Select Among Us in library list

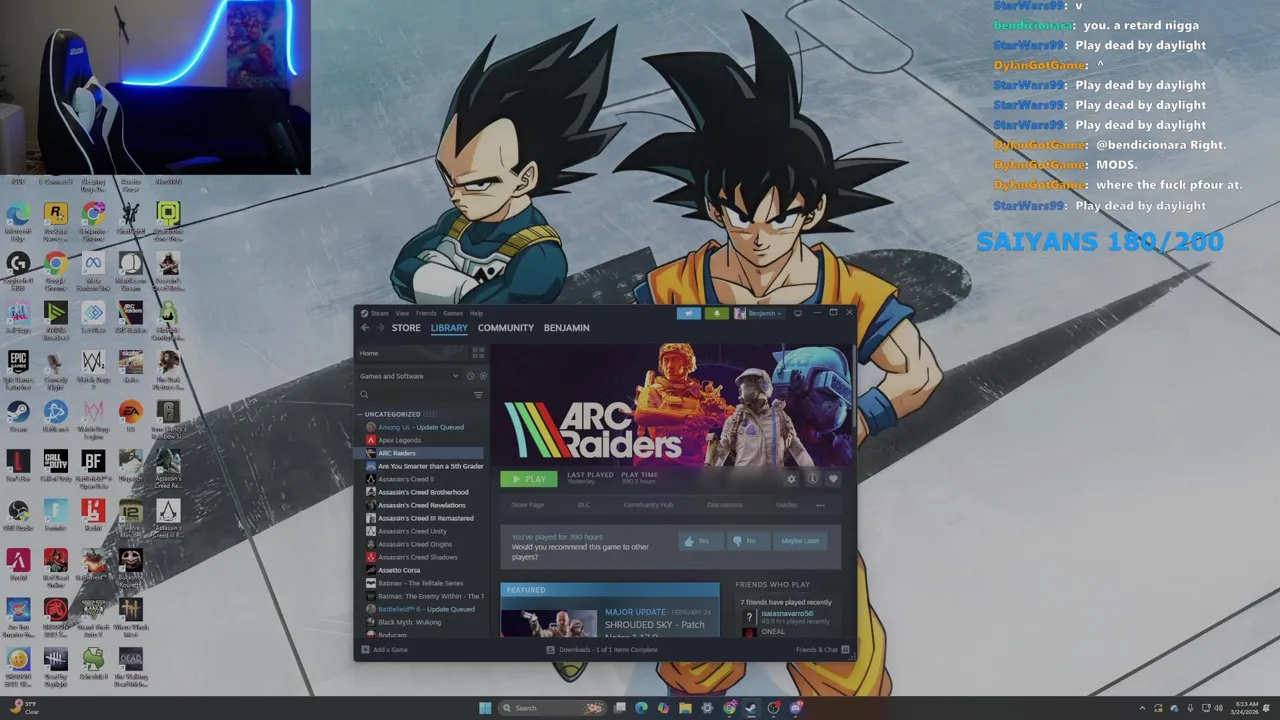[x=420, y=427]
